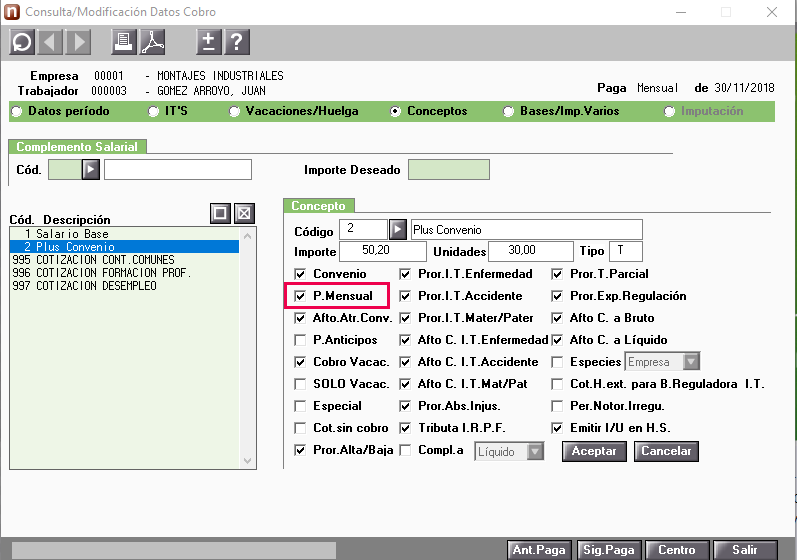The height and width of the screenshot is (560, 797).
Task: Toggle Pror.Alta/Baja checkbox
Action: [300, 450]
